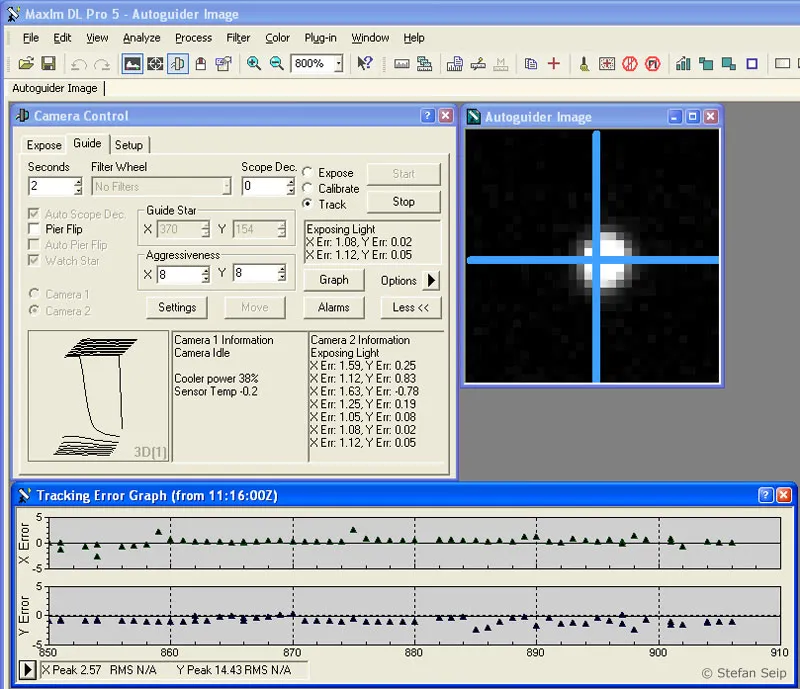This screenshot has width=800, height=689.
Task: Click the Seconds spinner arrows
Action: (x=78, y=186)
